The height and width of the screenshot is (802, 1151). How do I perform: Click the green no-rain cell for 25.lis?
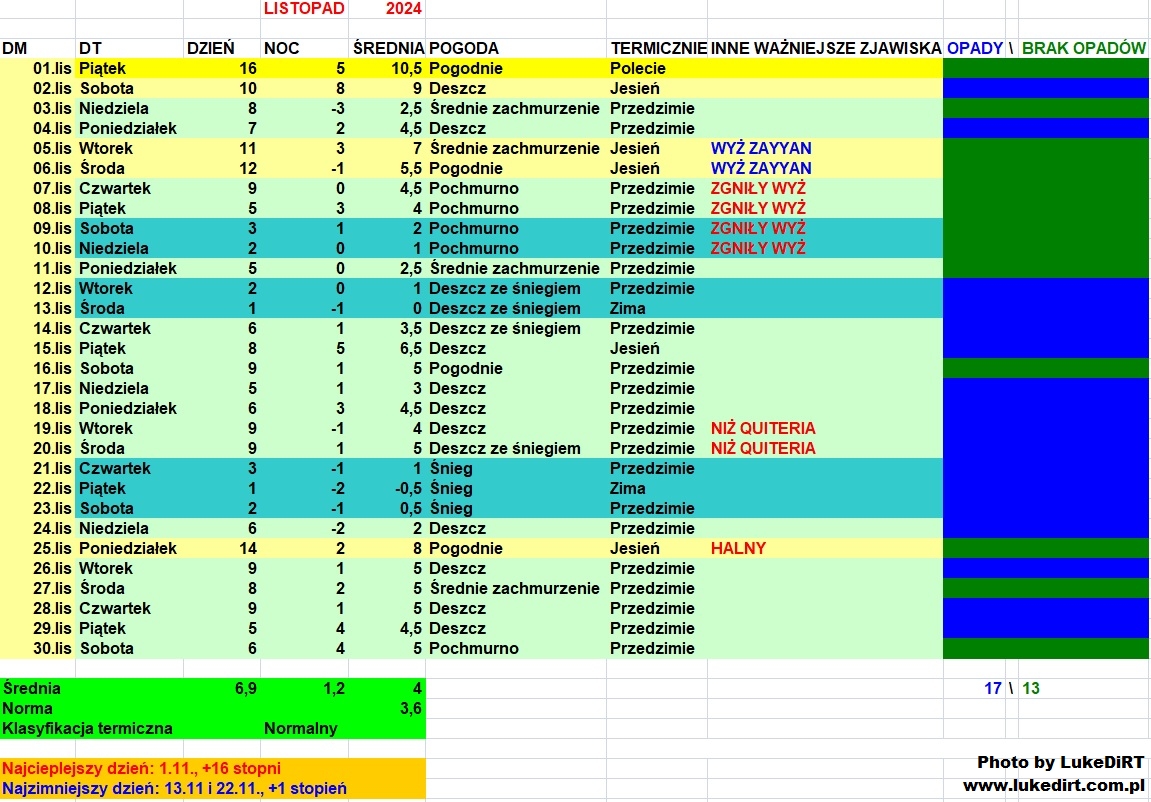[1045, 548]
